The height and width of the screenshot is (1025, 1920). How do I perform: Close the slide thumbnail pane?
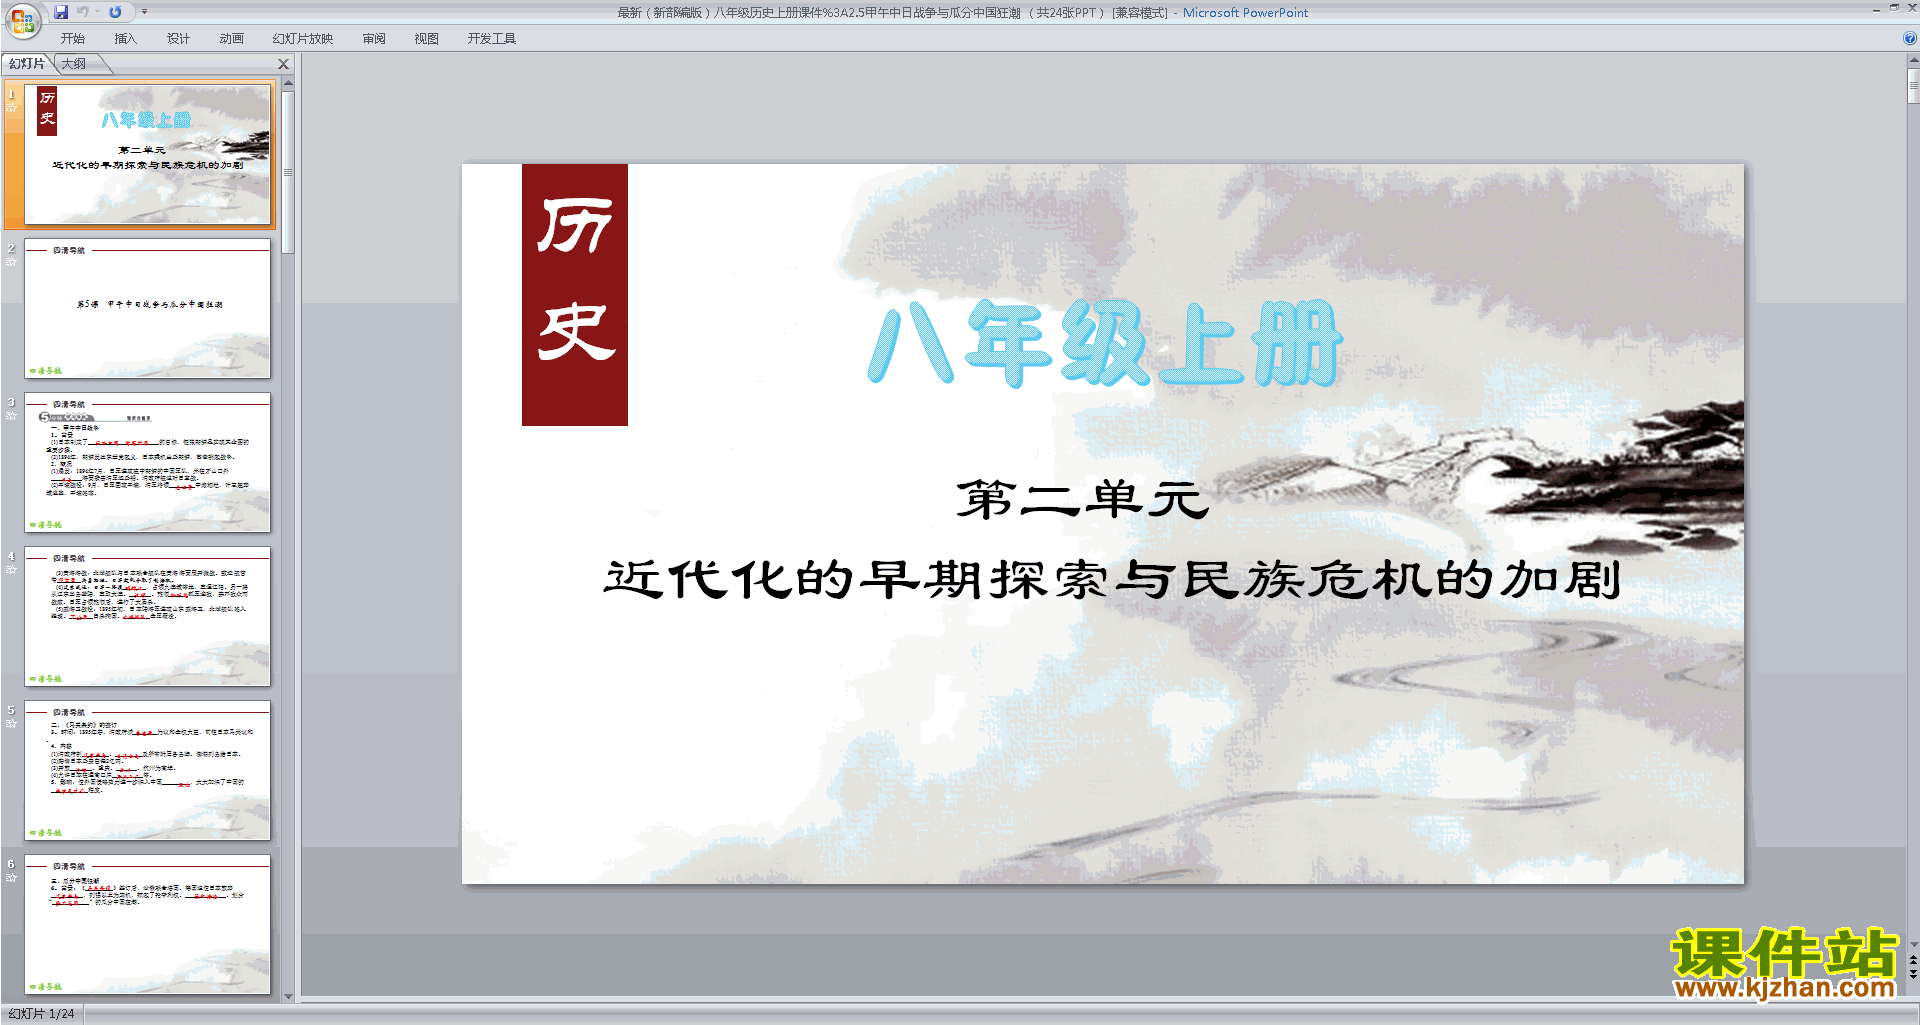coord(283,64)
